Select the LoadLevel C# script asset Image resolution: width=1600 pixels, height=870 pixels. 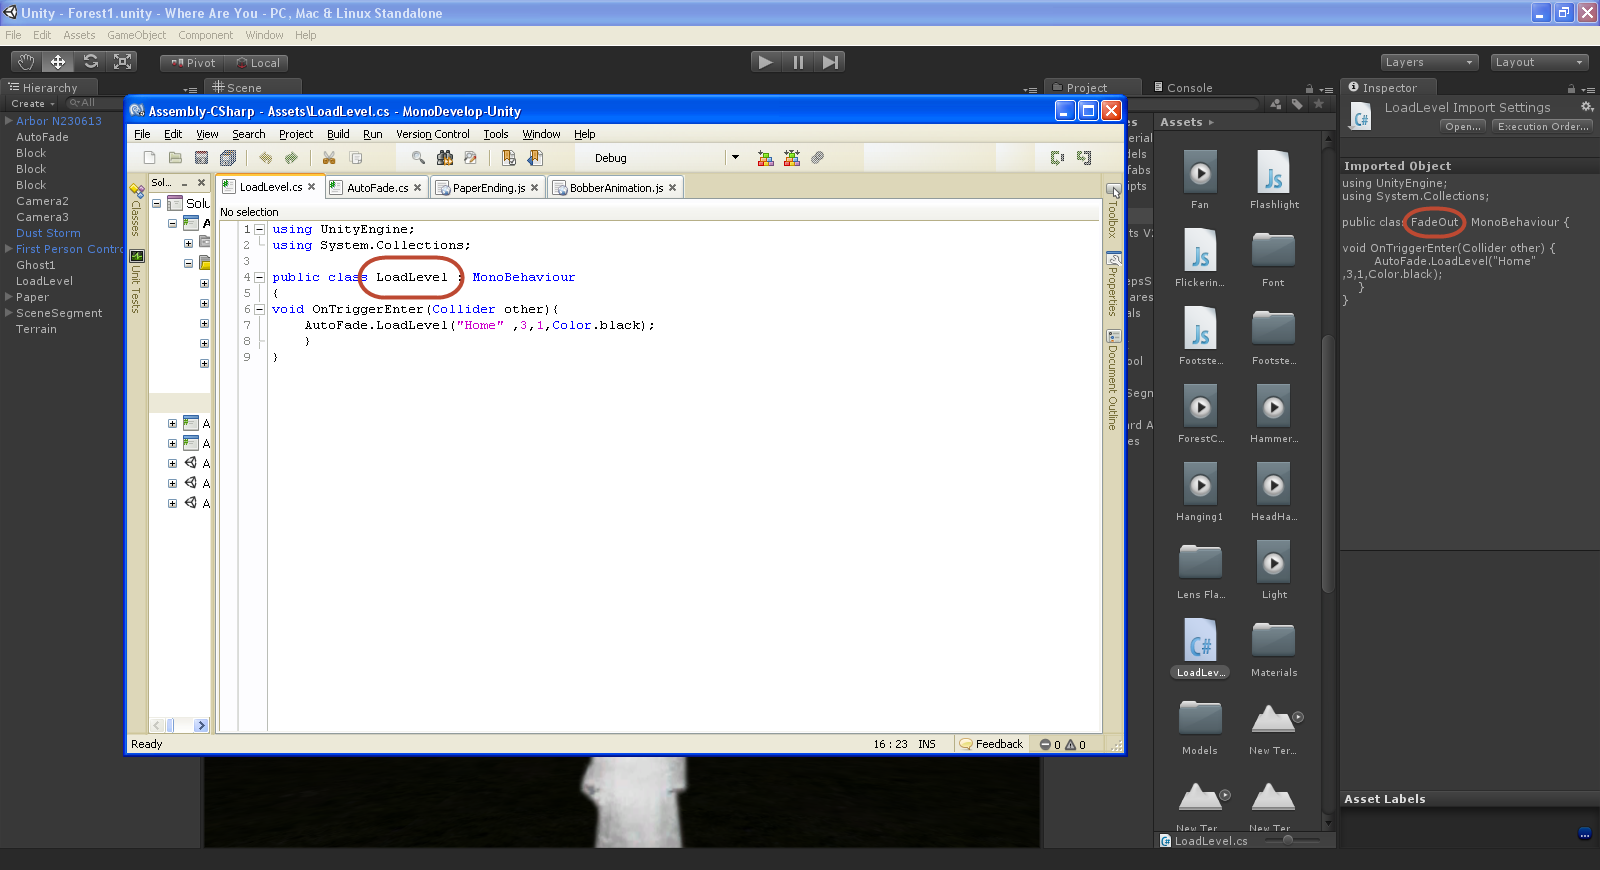(x=1200, y=647)
